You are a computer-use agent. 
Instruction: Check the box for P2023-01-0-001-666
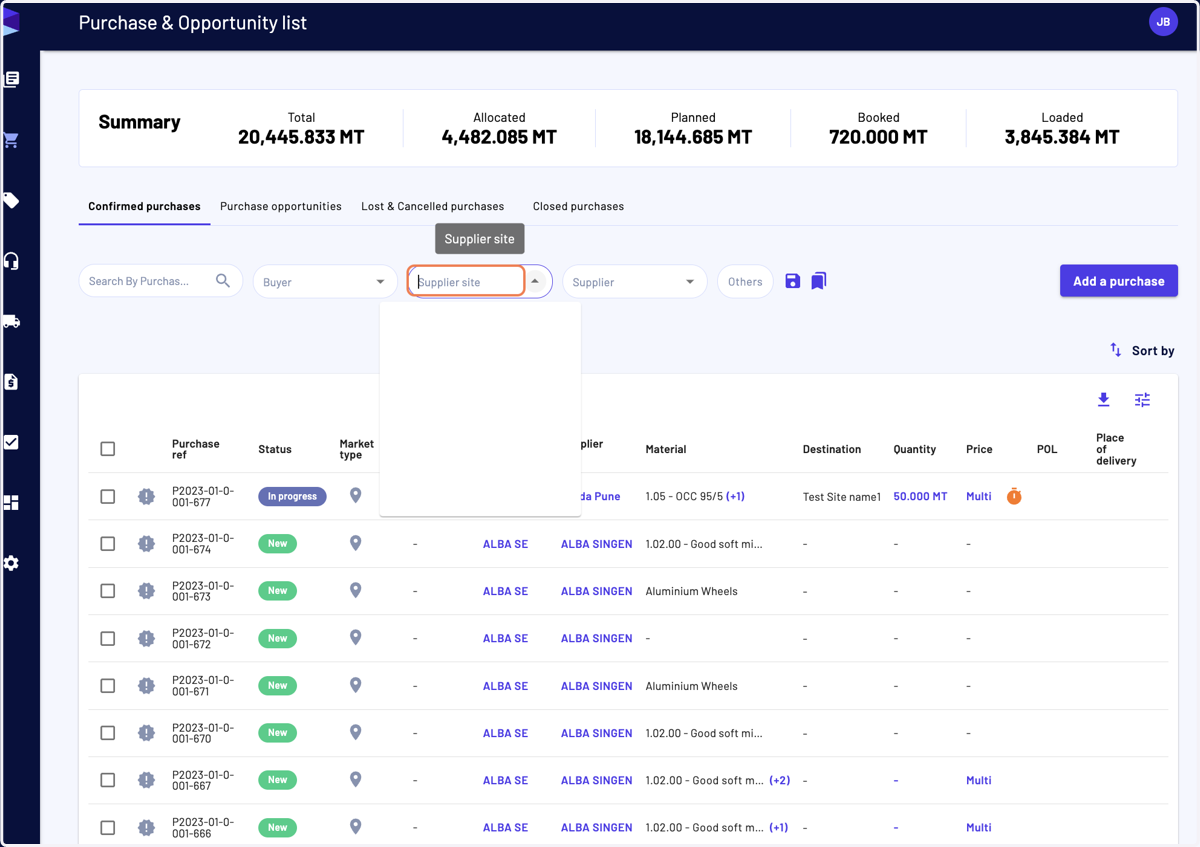coord(108,828)
